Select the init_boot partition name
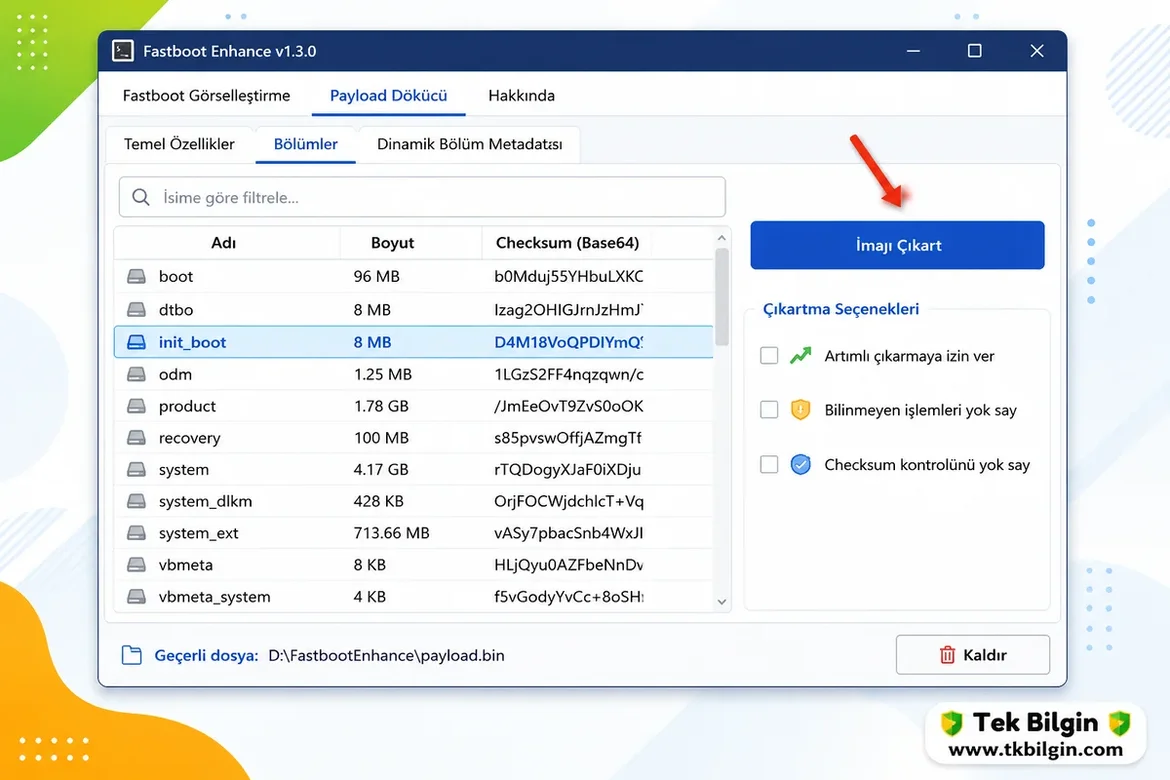Viewport: 1170px width, 780px height. [x=193, y=342]
